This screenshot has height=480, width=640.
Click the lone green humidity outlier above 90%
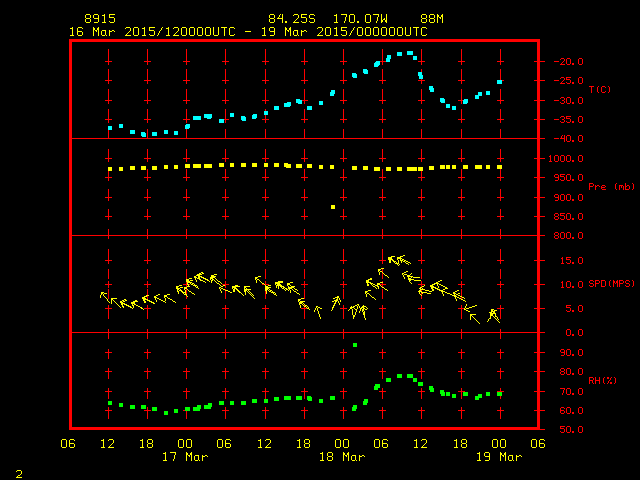pyautogui.click(x=355, y=345)
